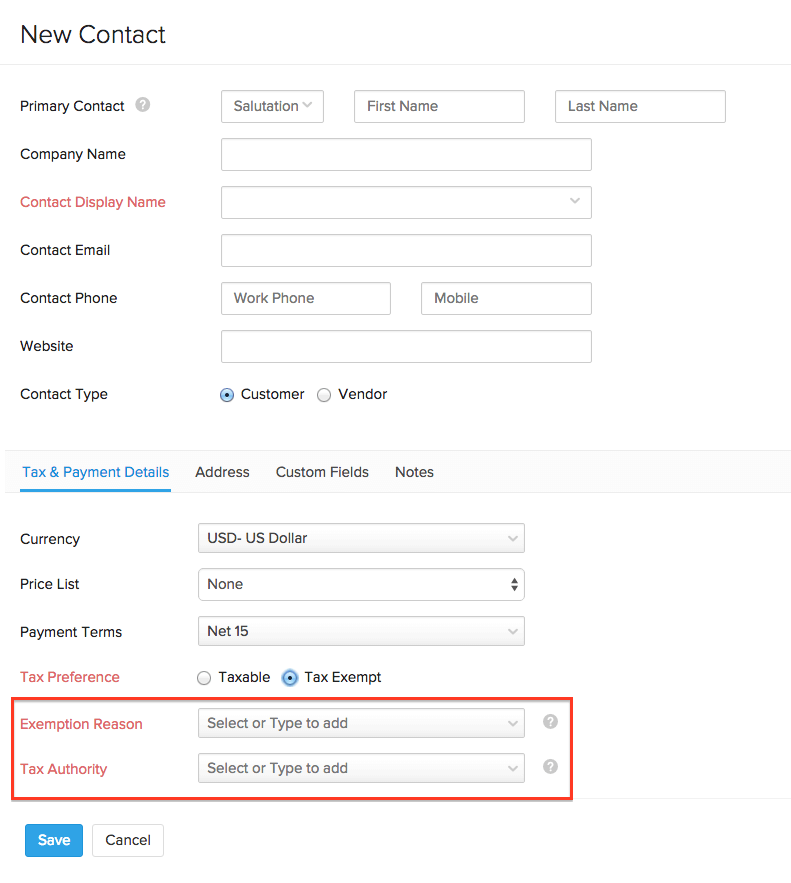Click the First Name input field
The height and width of the screenshot is (883, 791).
click(x=439, y=106)
